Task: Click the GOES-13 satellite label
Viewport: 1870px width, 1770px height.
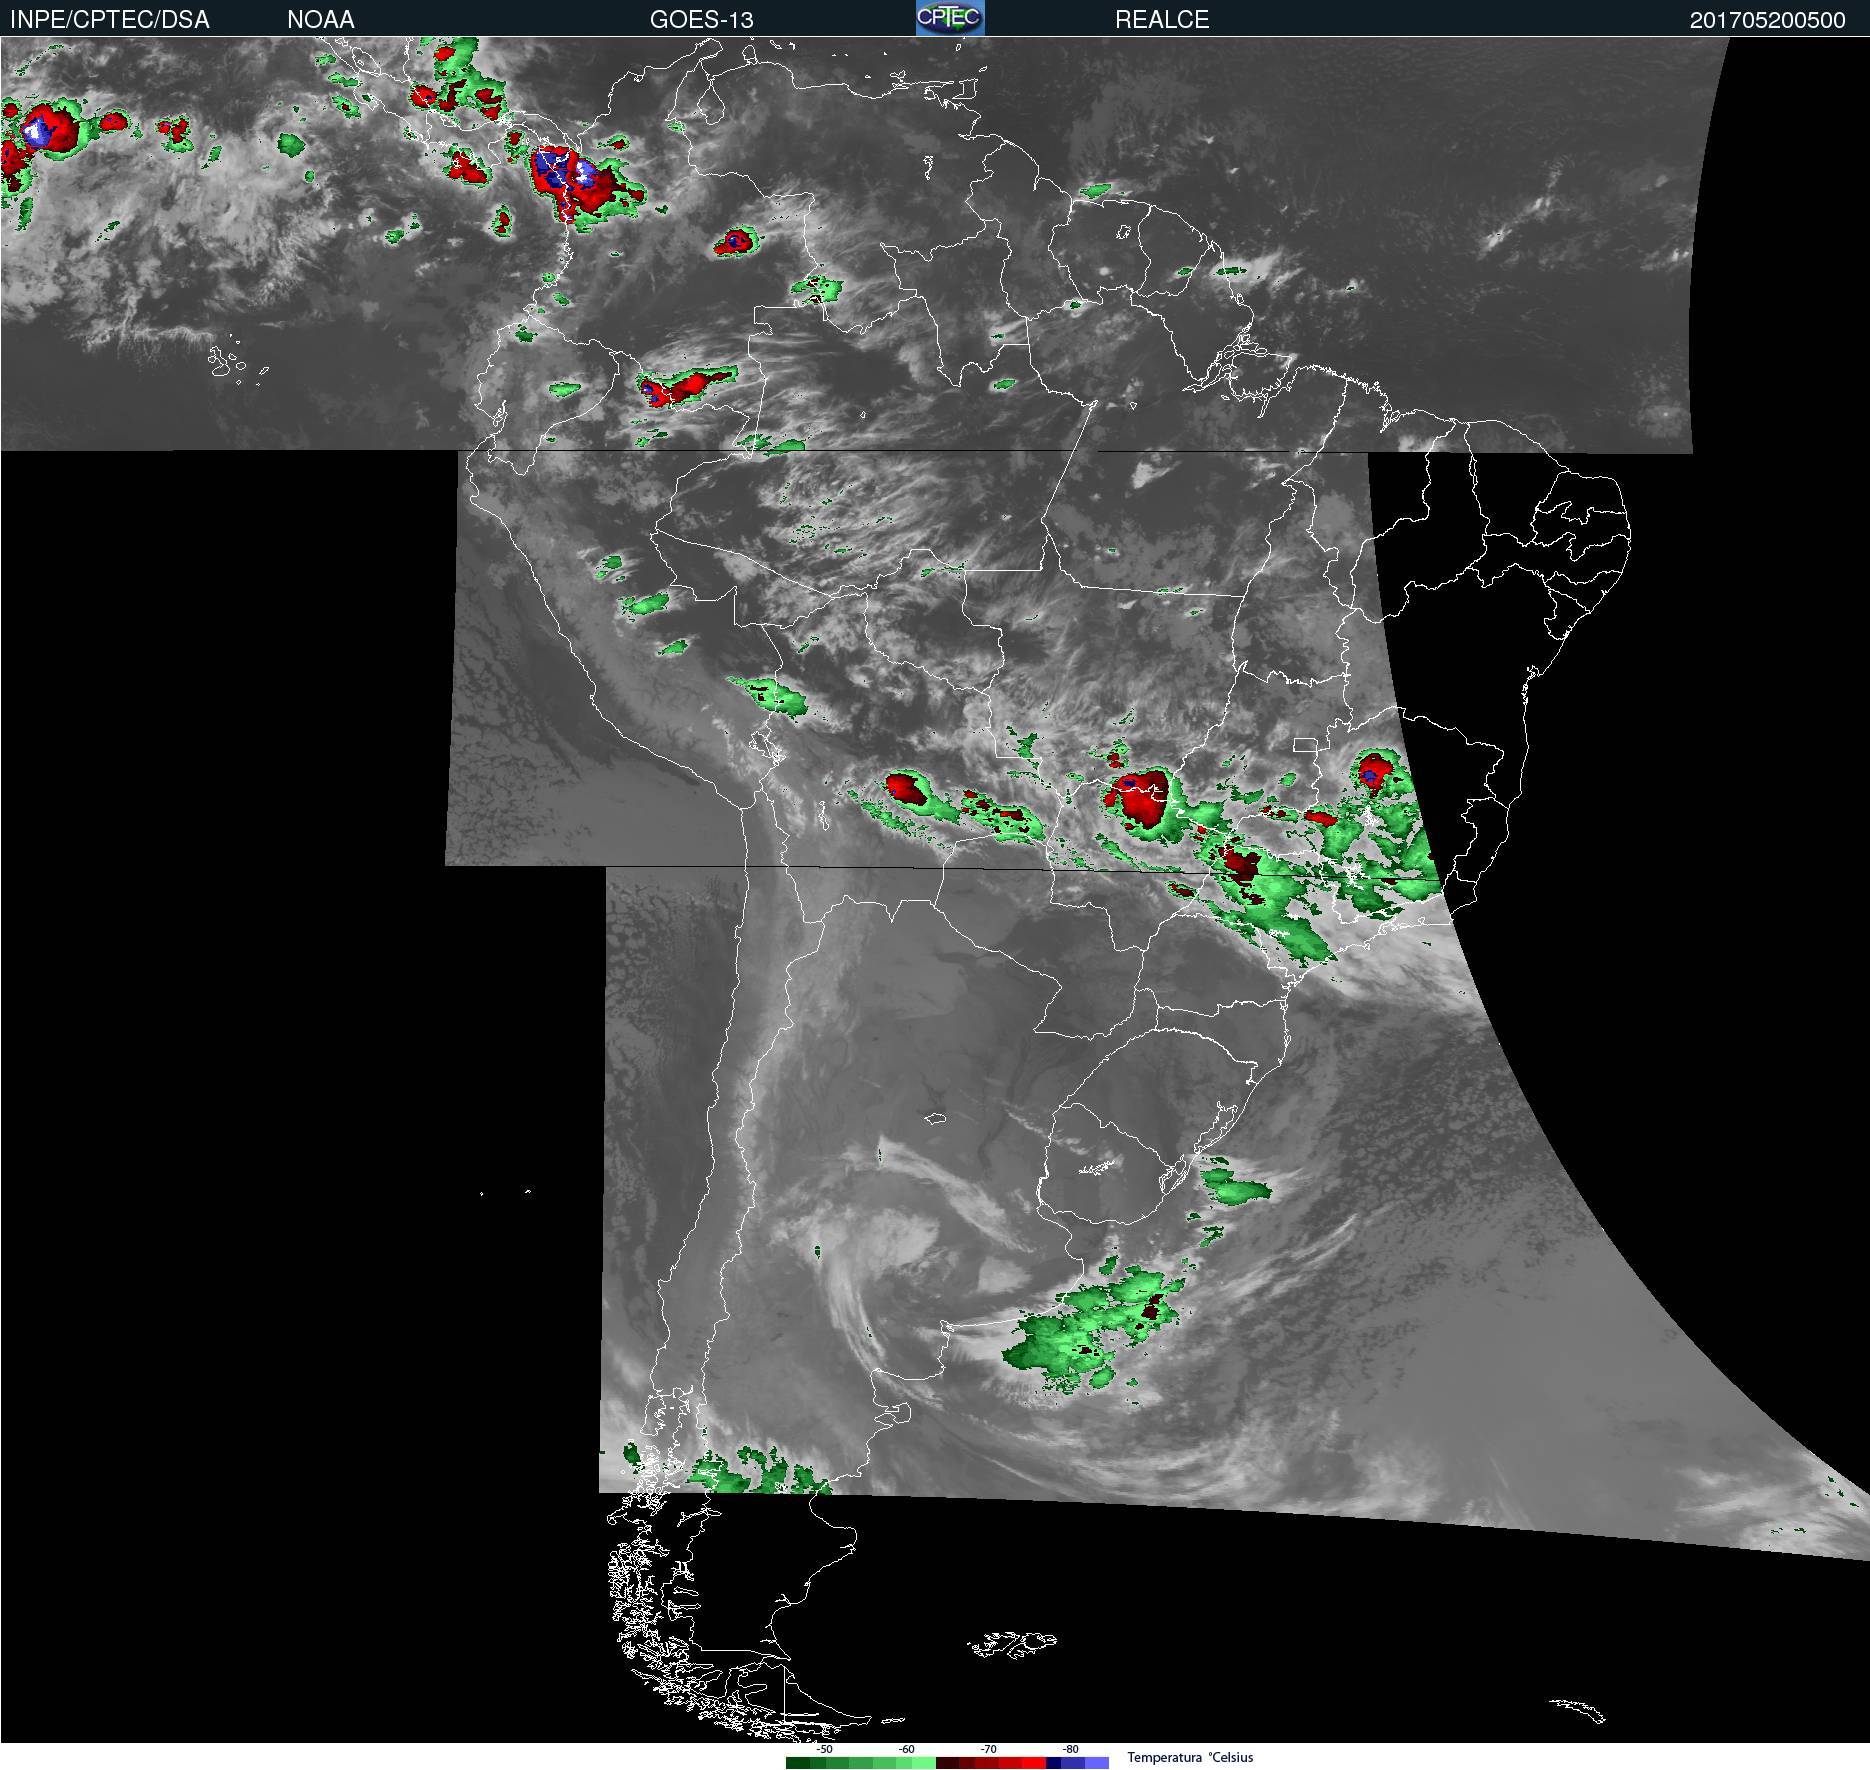Action: (702, 20)
